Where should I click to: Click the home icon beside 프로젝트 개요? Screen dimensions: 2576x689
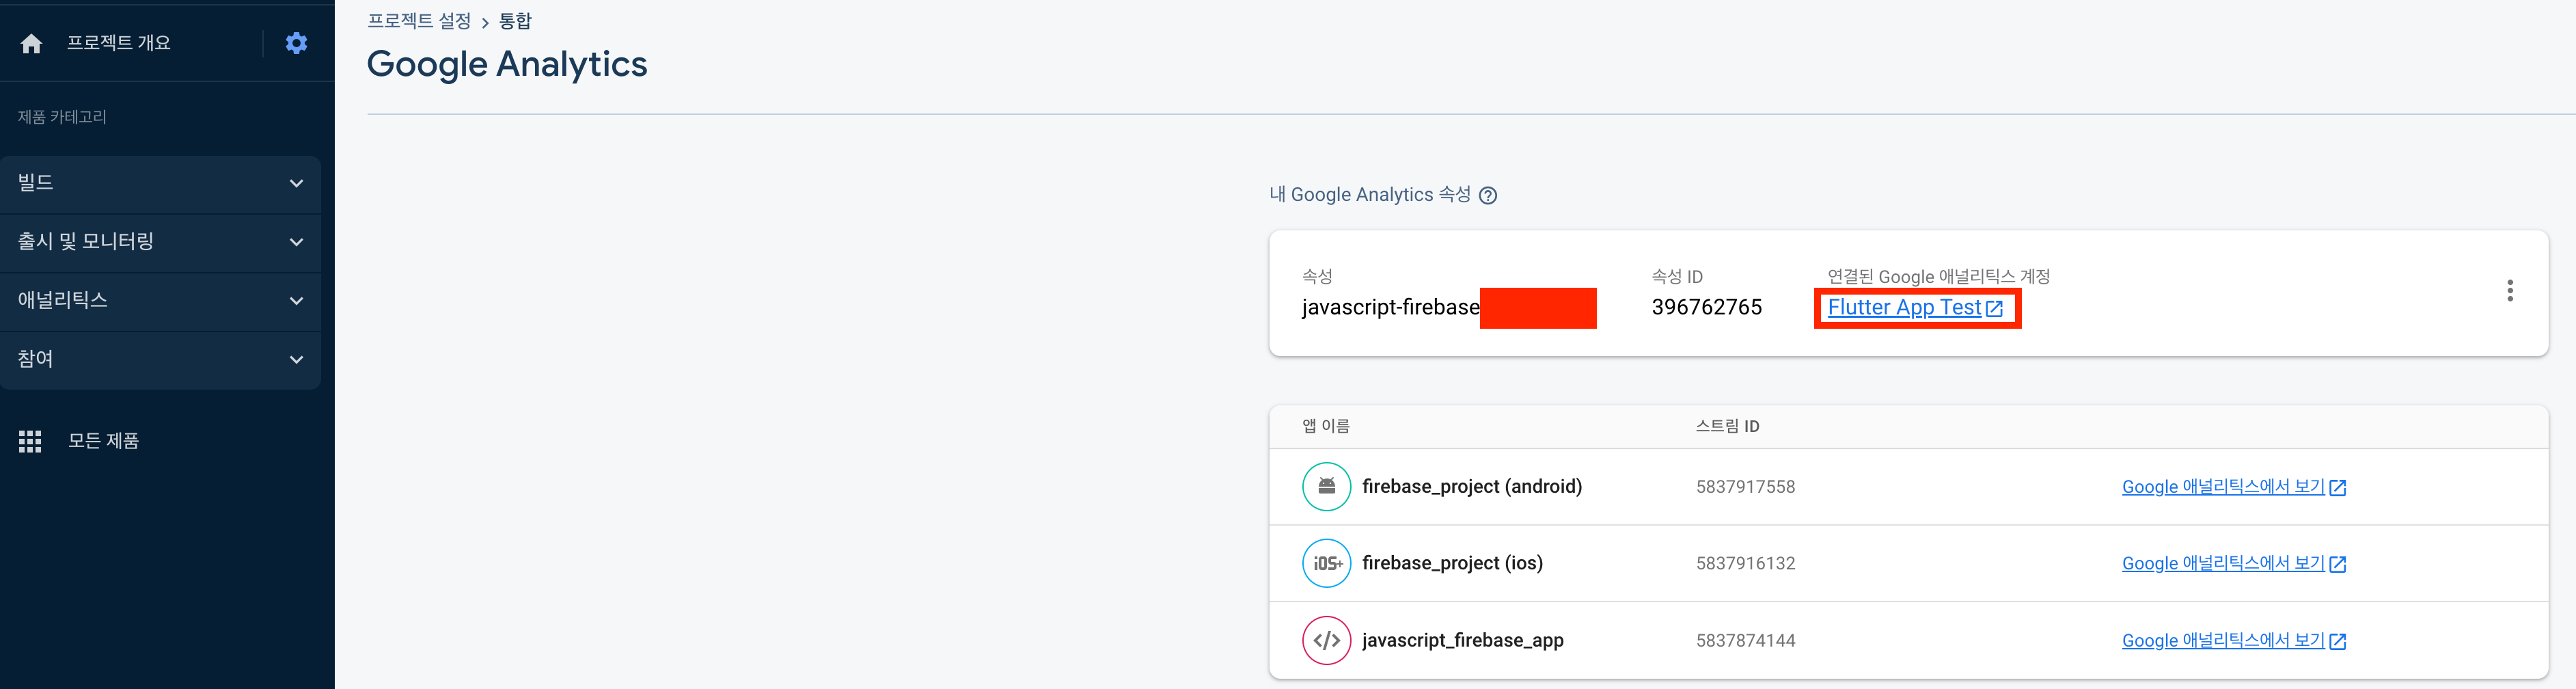click(31, 43)
